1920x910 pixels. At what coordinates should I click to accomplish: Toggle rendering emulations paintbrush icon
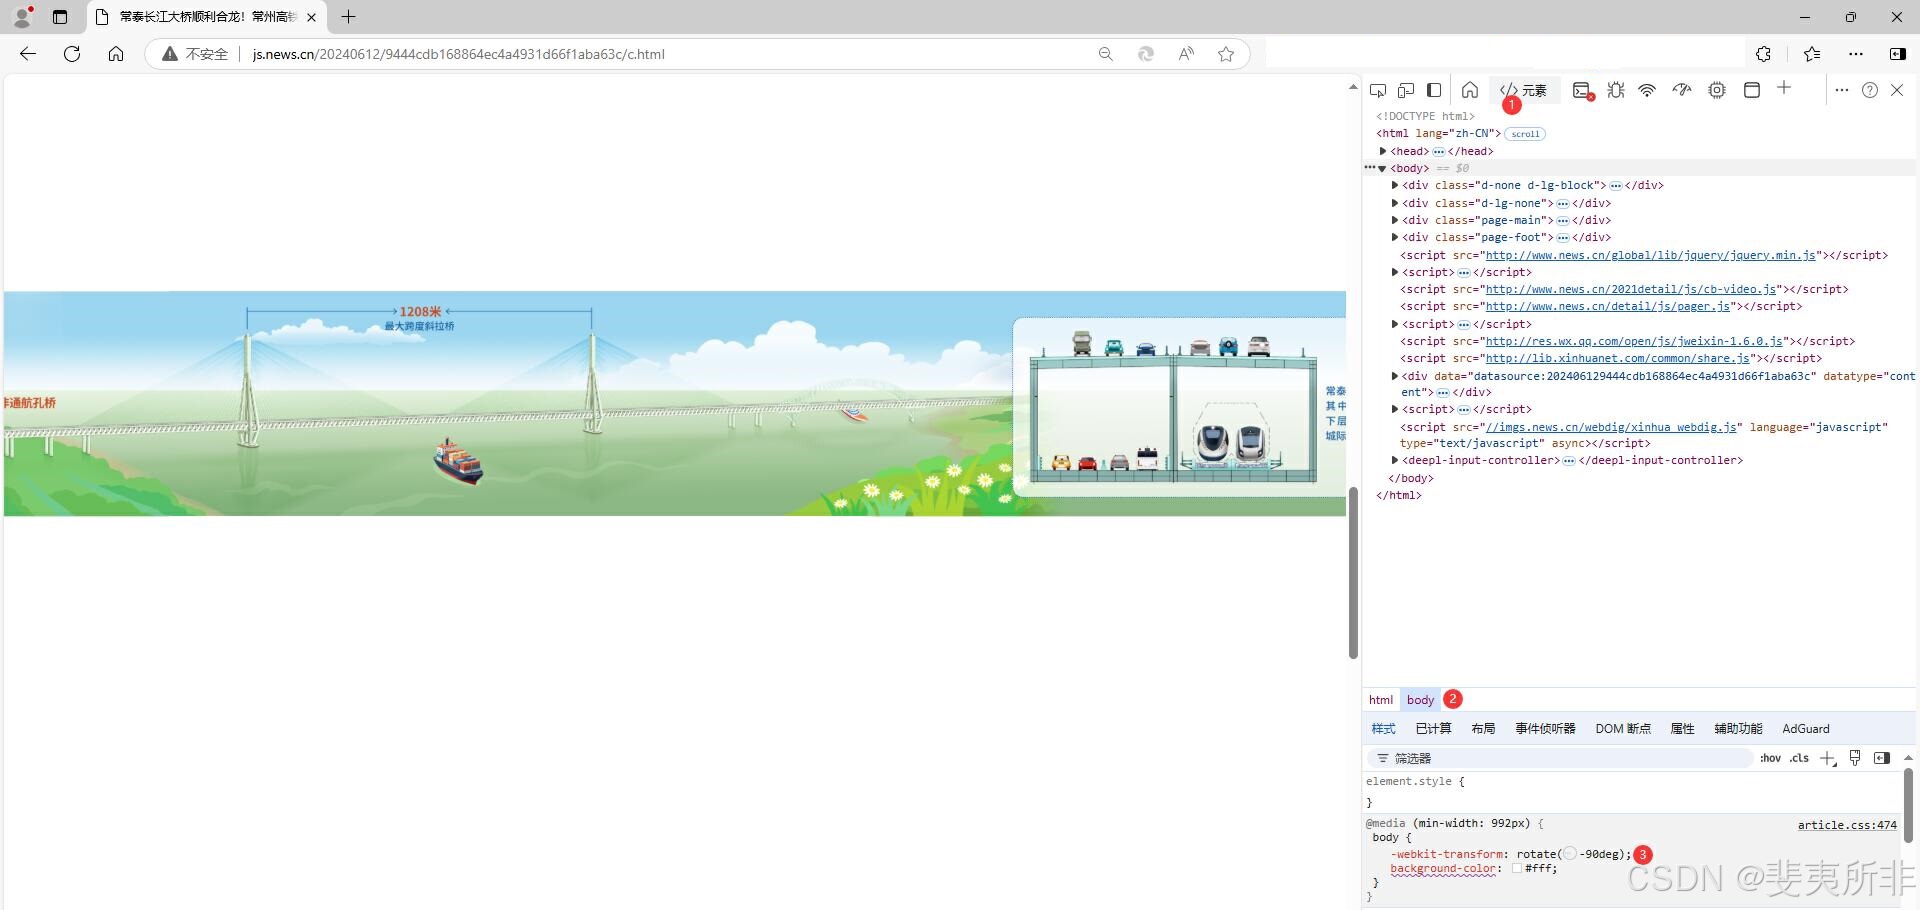pos(1855,758)
